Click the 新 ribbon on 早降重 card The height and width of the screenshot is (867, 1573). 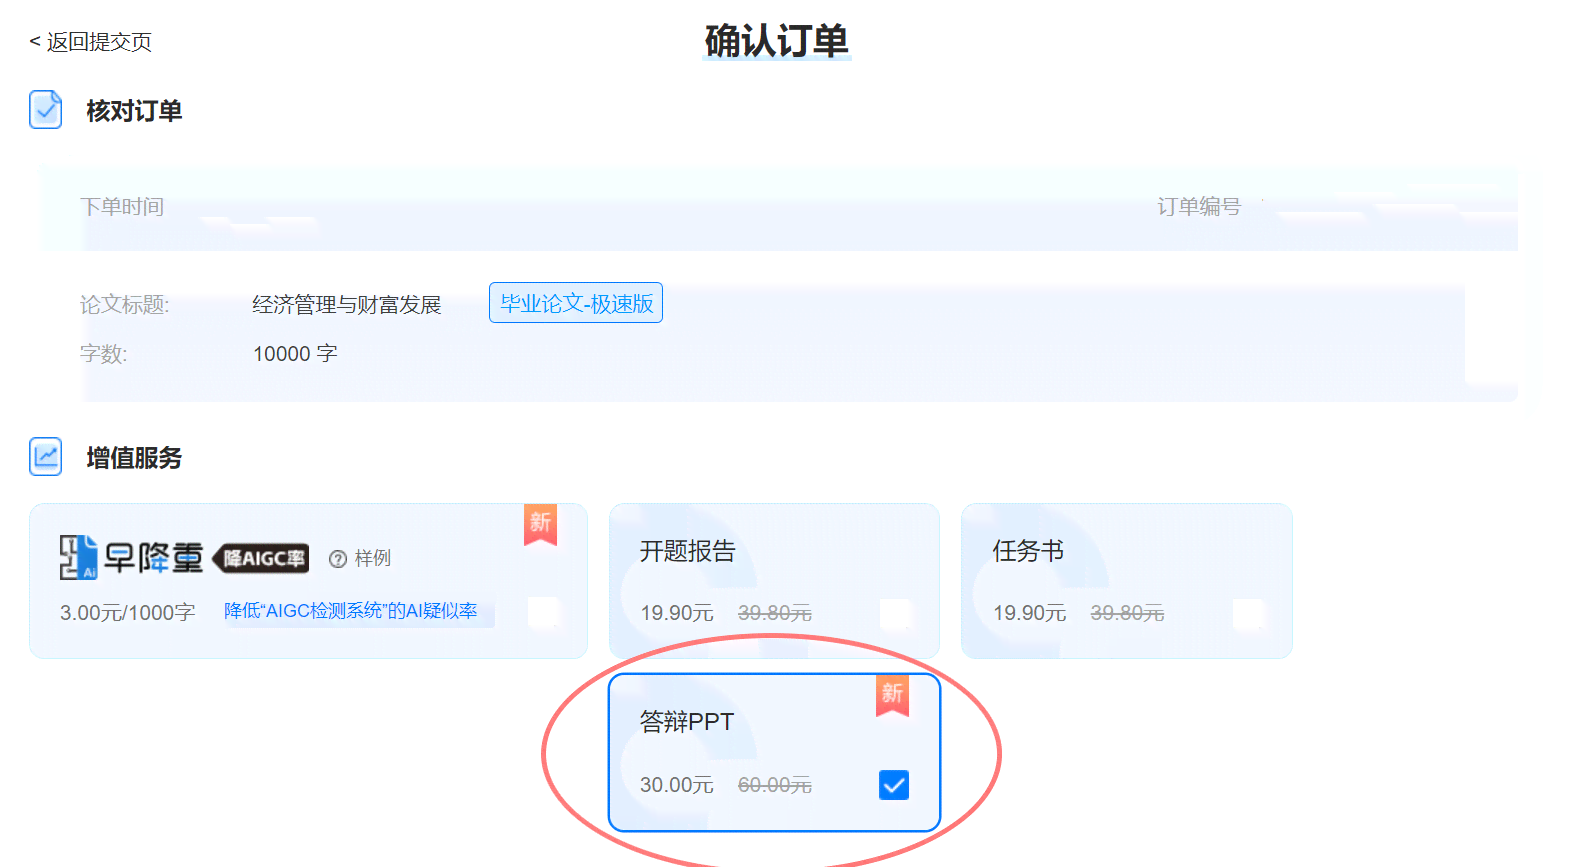tap(540, 524)
